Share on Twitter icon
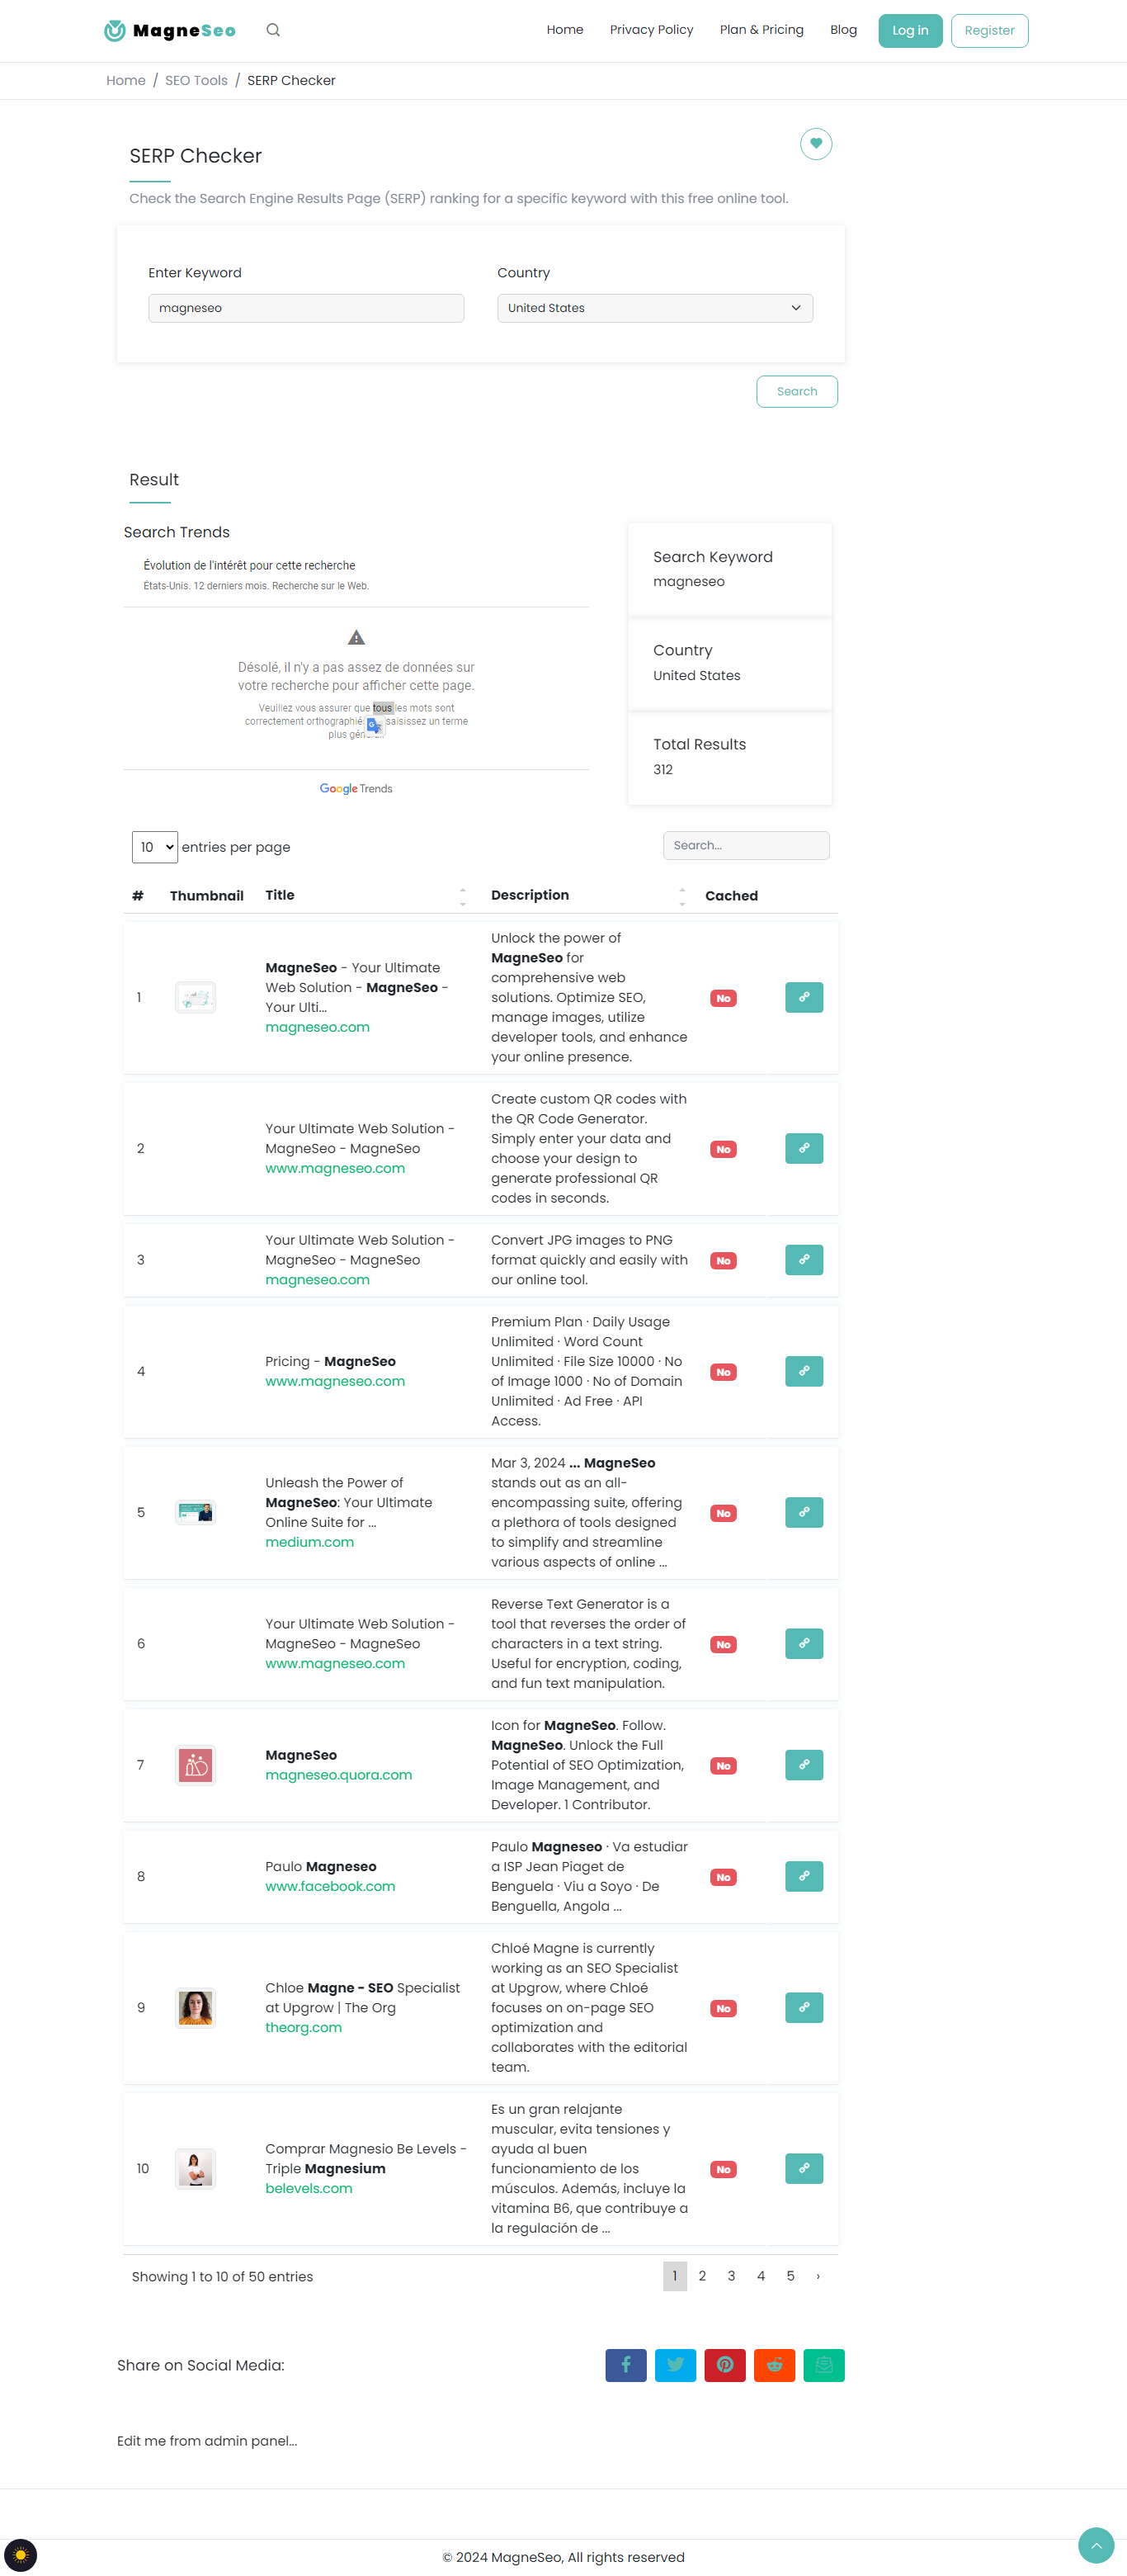Image resolution: width=1127 pixels, height=2576 pixels. (675, 2364)
